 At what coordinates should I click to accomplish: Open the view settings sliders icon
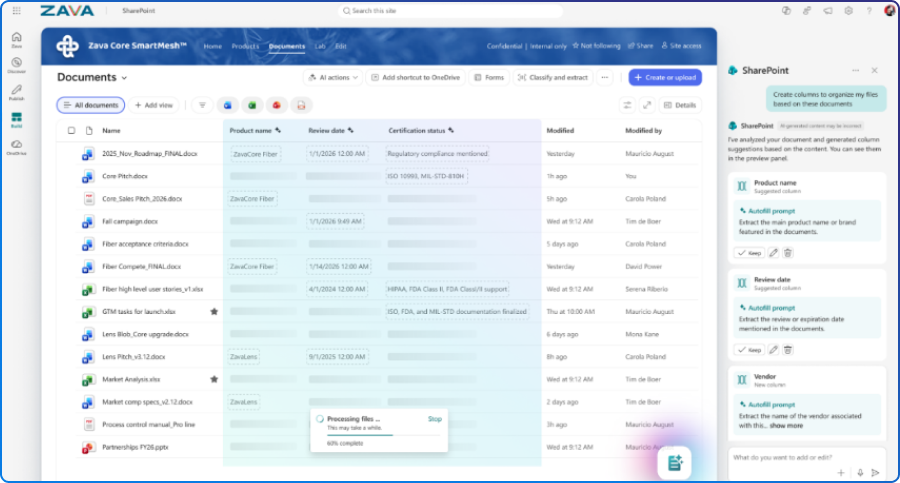click(x=627, y=105)
